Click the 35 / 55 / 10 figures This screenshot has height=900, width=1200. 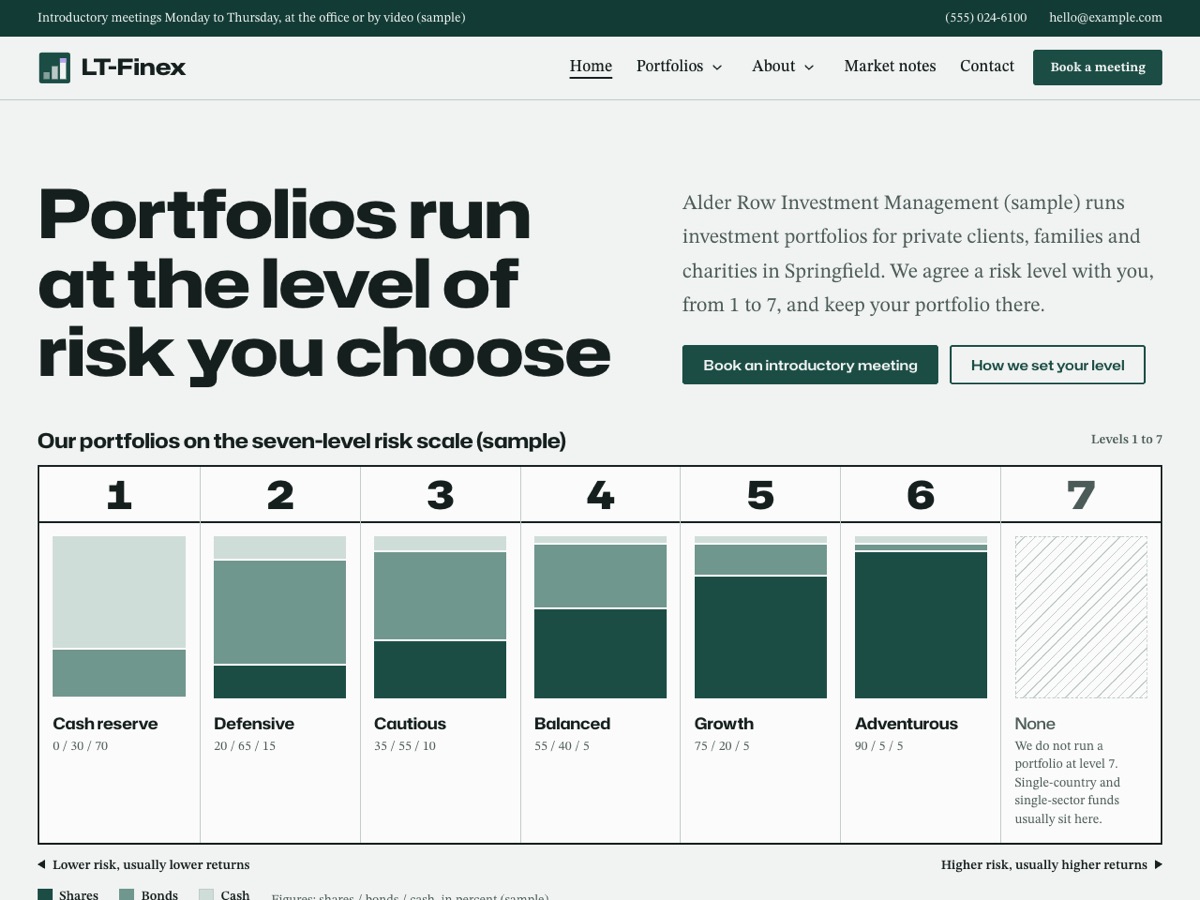(x=405, y=746)
